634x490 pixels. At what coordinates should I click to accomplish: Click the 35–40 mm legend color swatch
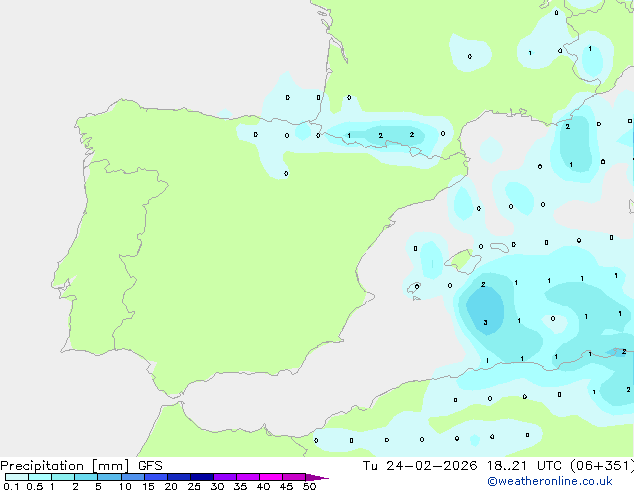tap(248, 477)
